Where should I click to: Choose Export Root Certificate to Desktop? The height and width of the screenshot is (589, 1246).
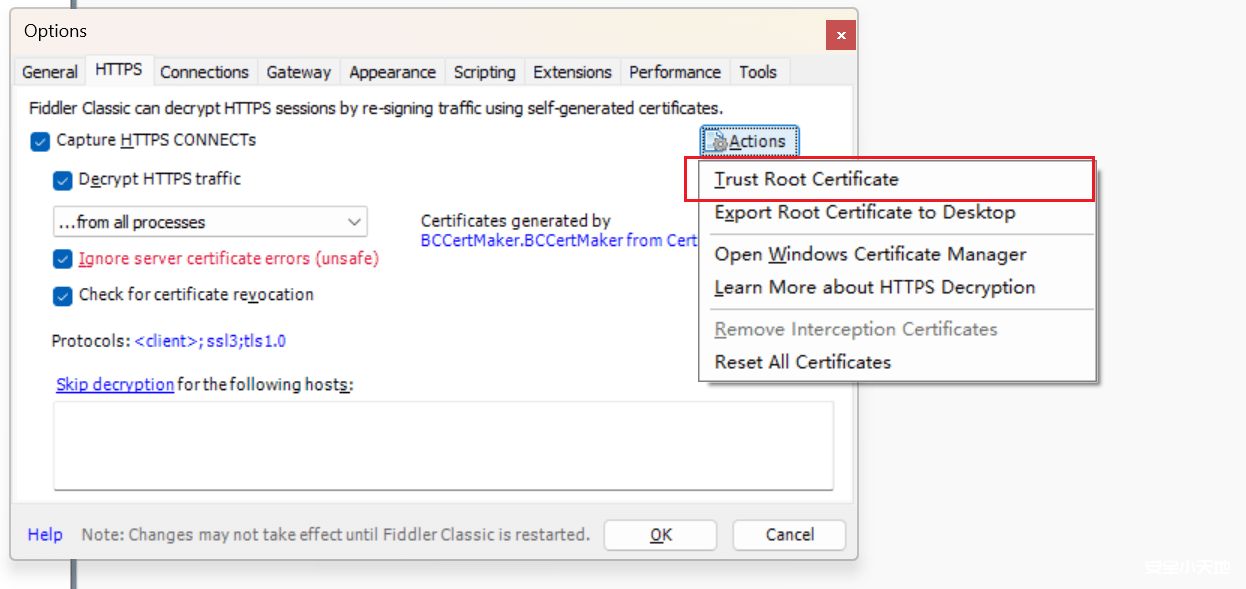click(x=864, y=213)
